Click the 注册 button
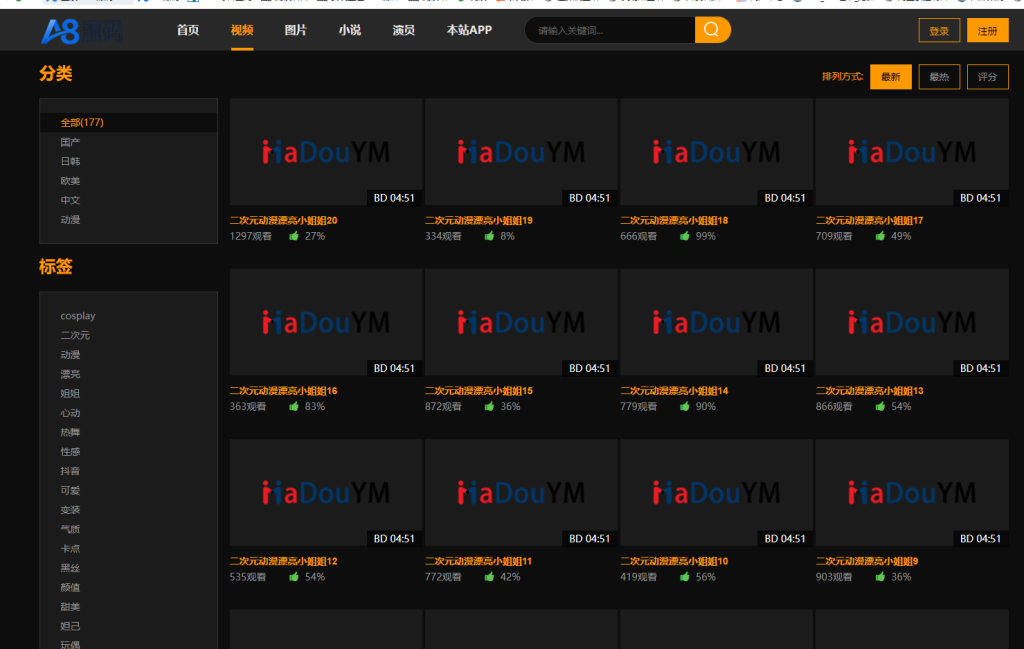 [x=987, y=31]
